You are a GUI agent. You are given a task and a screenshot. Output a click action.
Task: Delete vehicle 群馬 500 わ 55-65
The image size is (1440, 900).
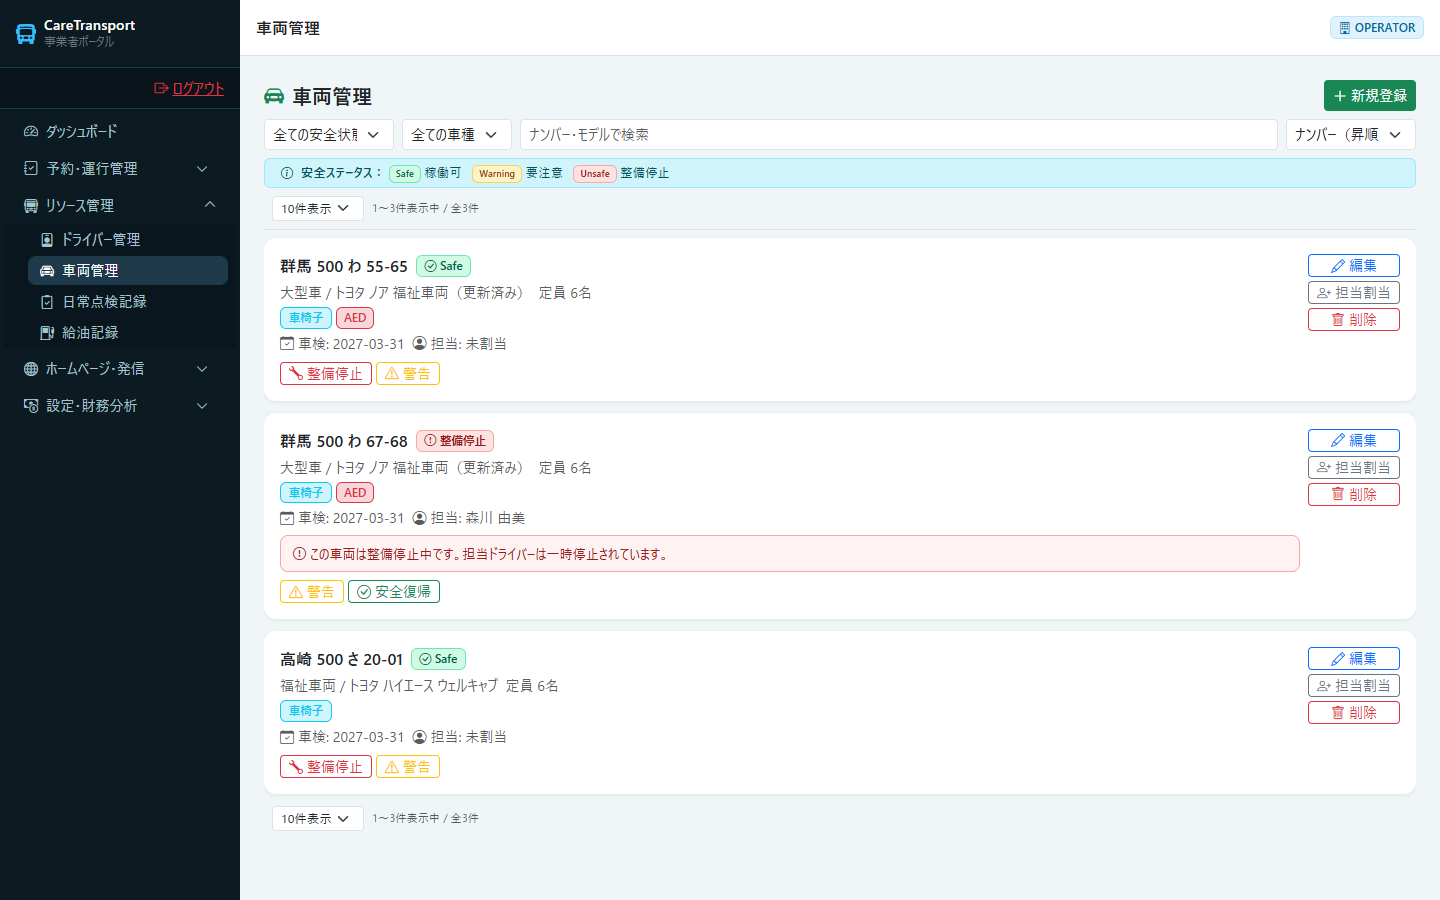click(1354, 319)
